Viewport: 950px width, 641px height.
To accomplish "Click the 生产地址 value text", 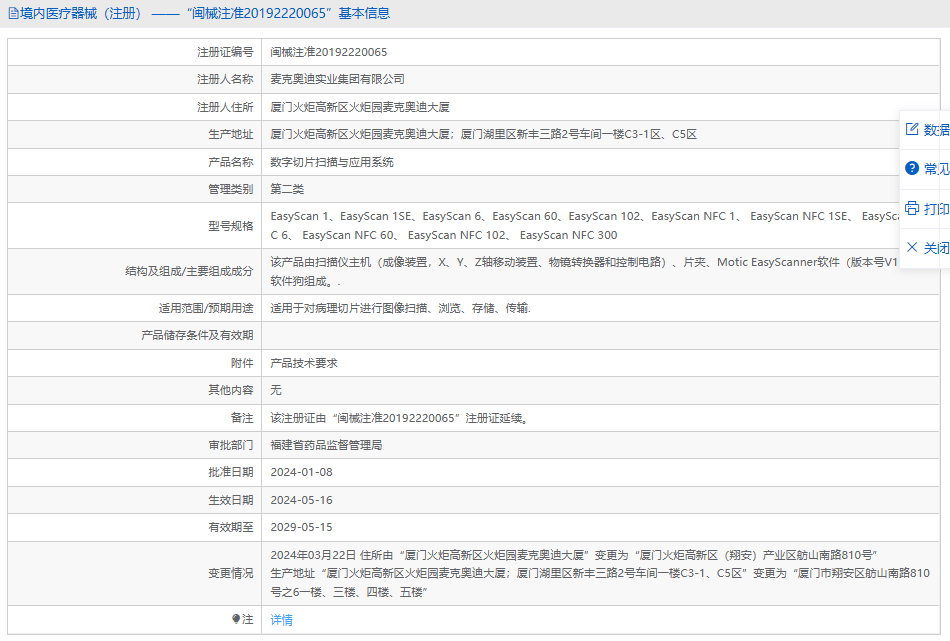I will (483, 135).
